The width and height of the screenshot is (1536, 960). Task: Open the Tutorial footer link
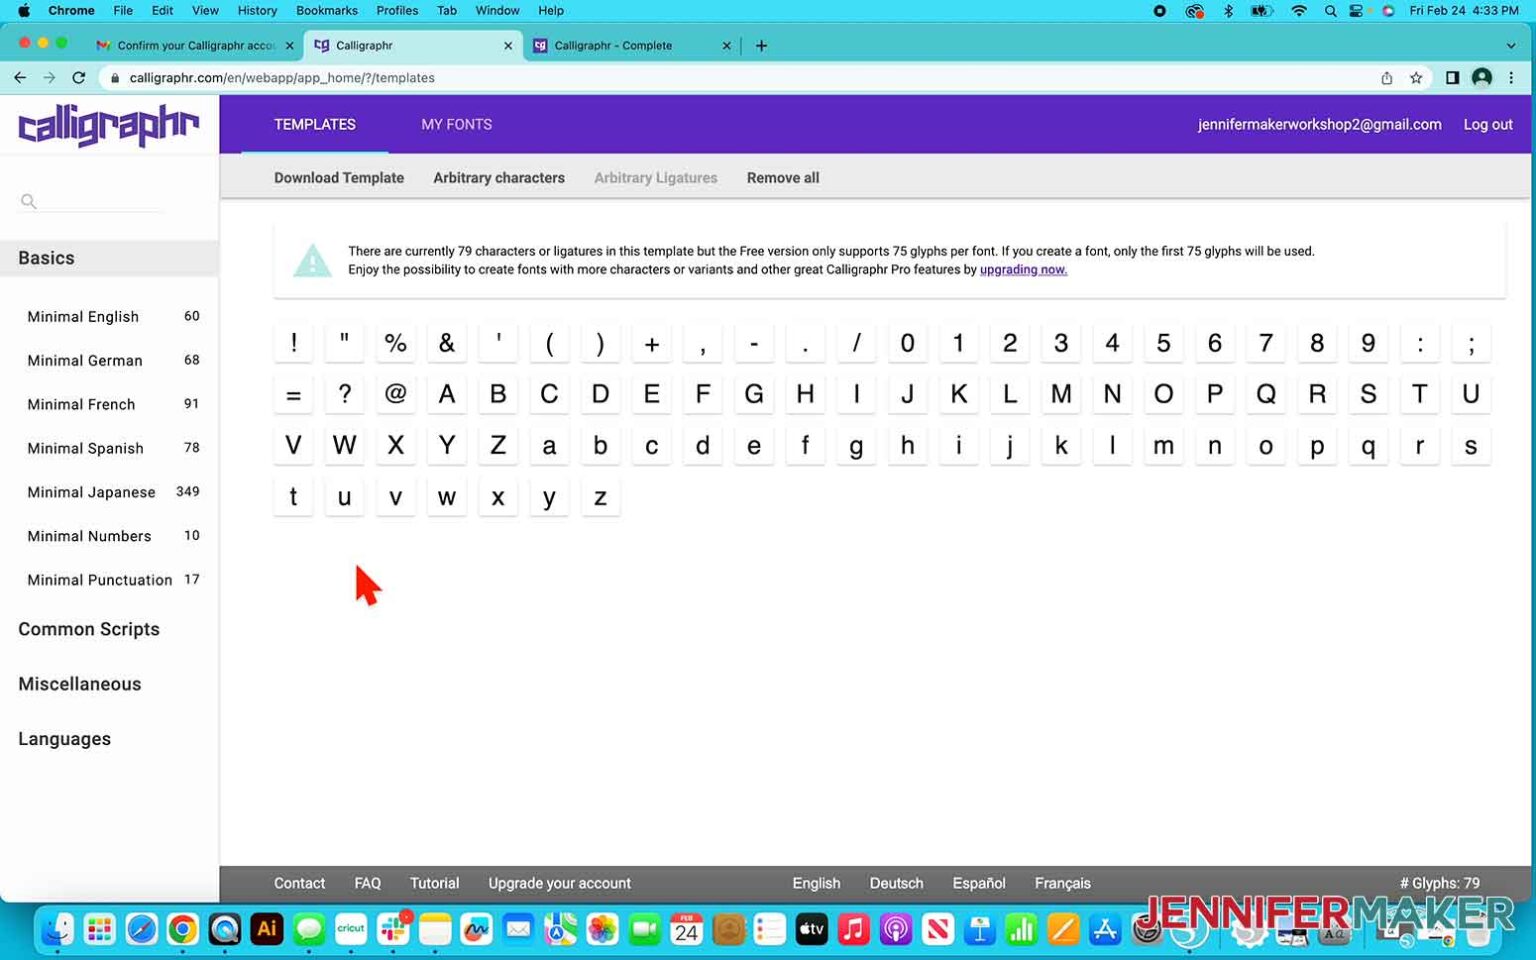tap(434, 884)
